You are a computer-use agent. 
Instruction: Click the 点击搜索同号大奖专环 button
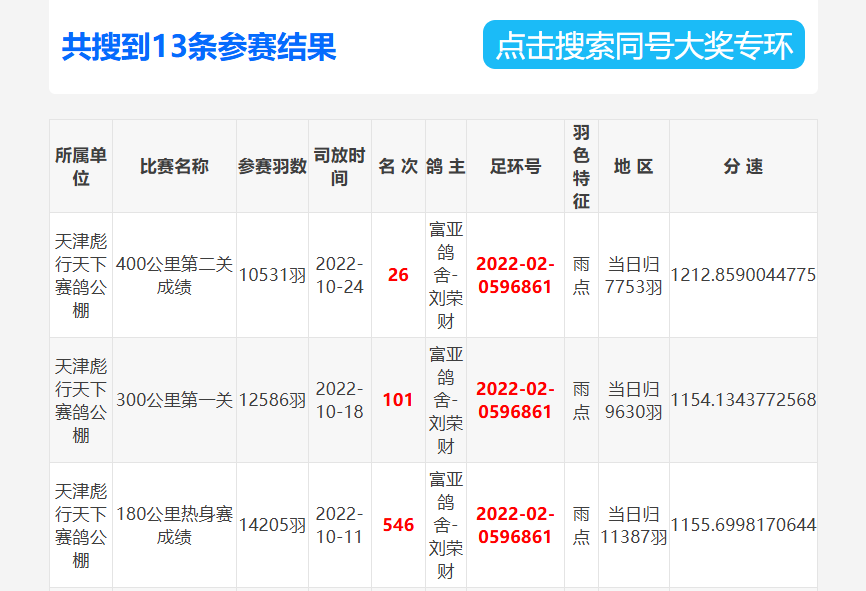tap(643, 46)
